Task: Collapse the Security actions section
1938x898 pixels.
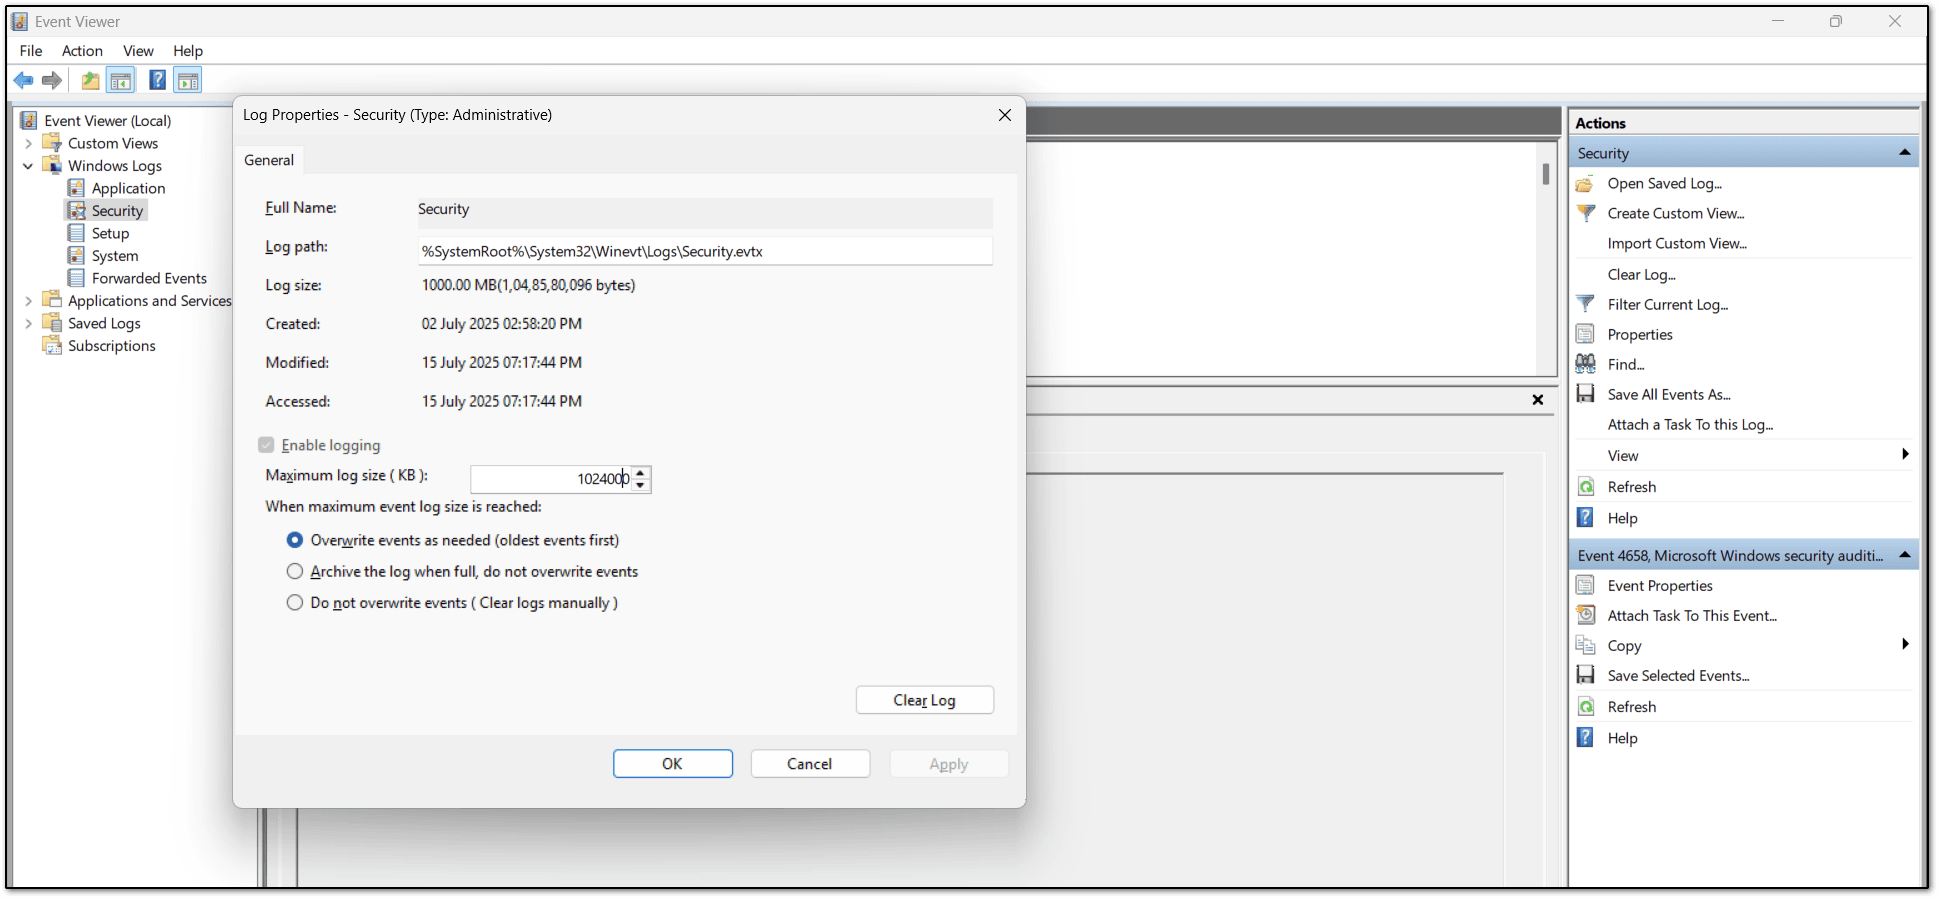Action: [x=1904, y=153]
